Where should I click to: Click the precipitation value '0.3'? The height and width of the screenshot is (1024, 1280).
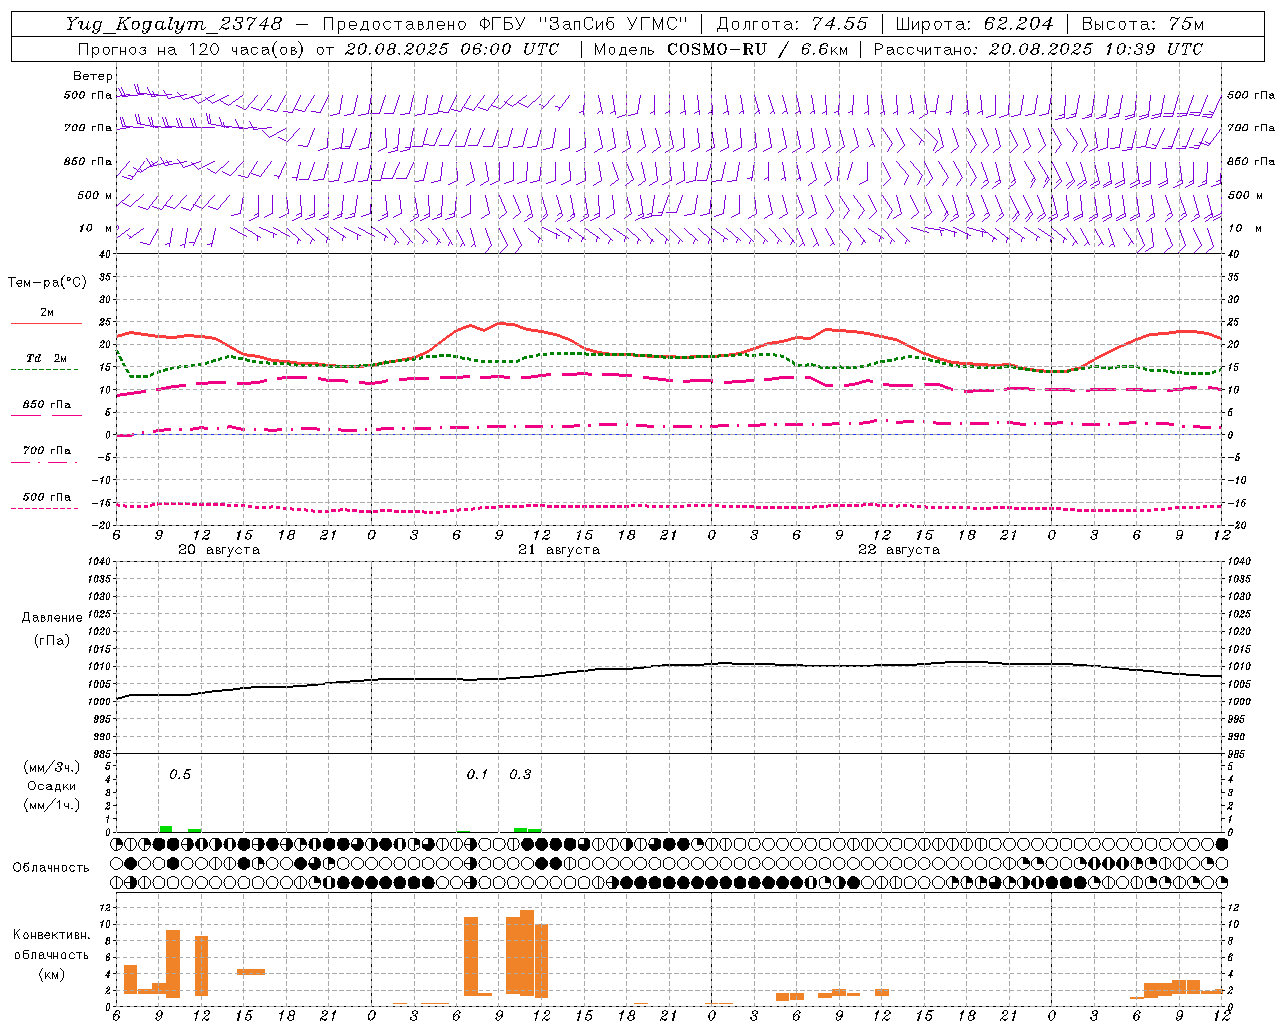520,775
